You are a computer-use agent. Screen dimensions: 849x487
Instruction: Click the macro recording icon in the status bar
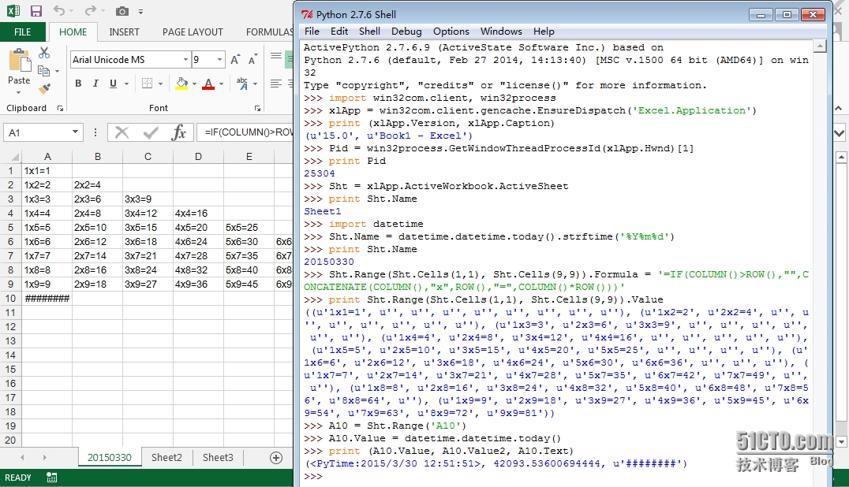click(52, 477)
